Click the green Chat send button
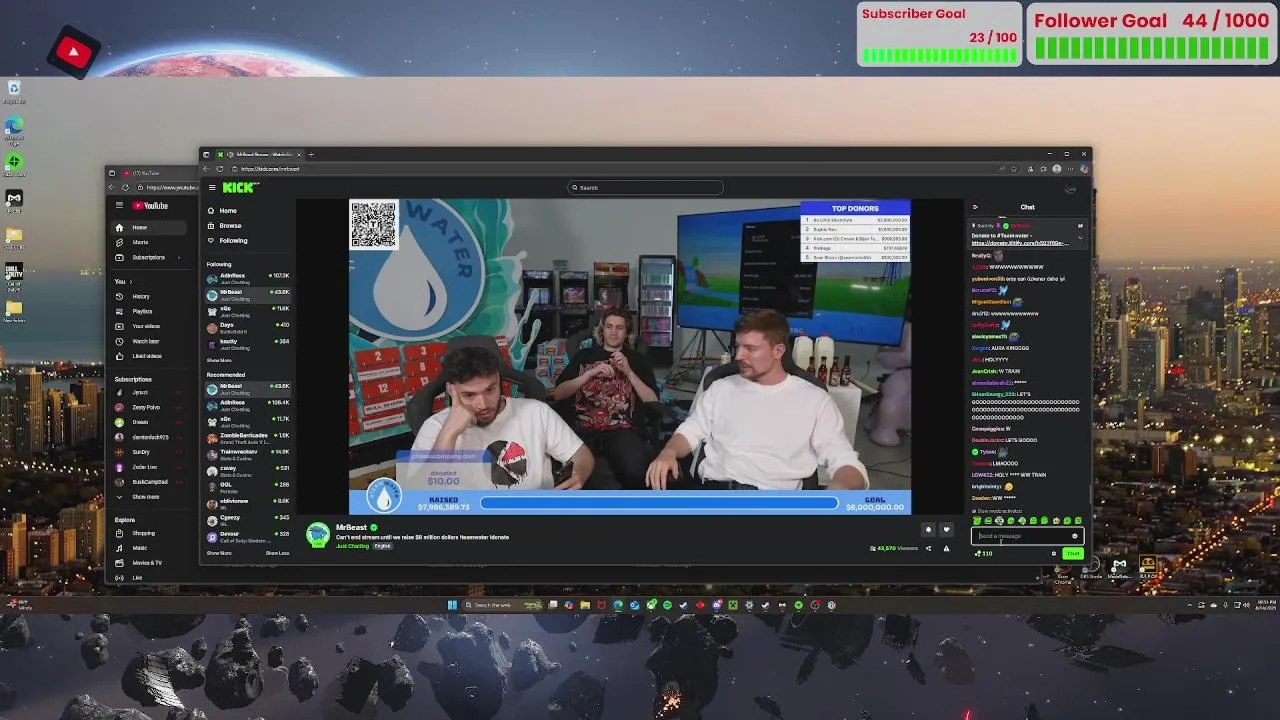Viewport: 1280px width, 720px height. pos(1072,553)
